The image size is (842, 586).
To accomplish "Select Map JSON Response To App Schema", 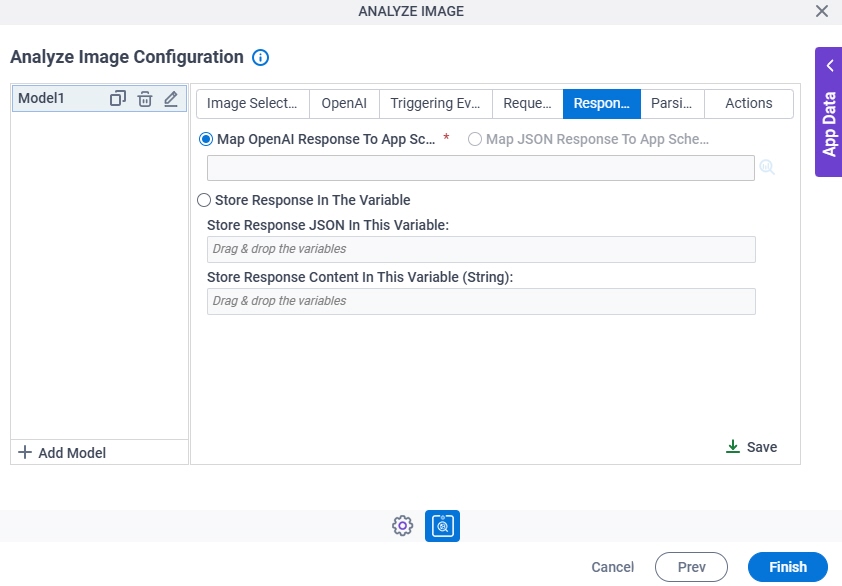I will (x=475, y=139).
